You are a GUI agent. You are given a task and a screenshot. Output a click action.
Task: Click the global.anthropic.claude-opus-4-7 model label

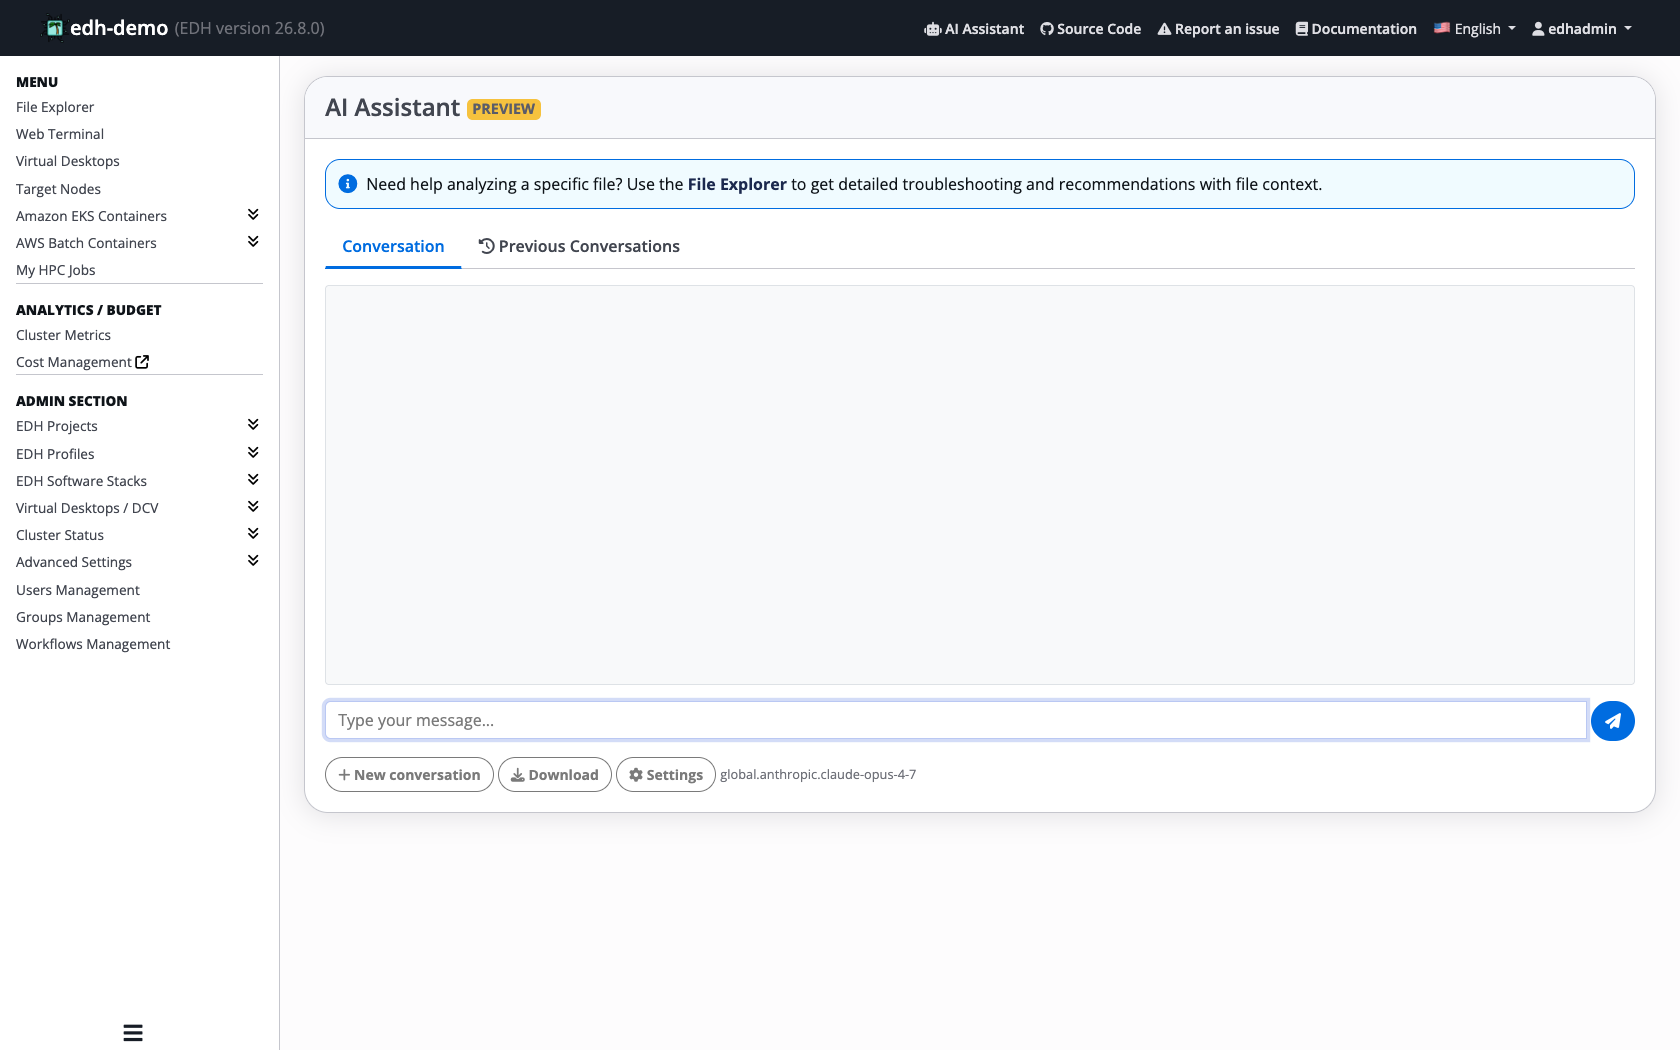(x=818, y=774)
